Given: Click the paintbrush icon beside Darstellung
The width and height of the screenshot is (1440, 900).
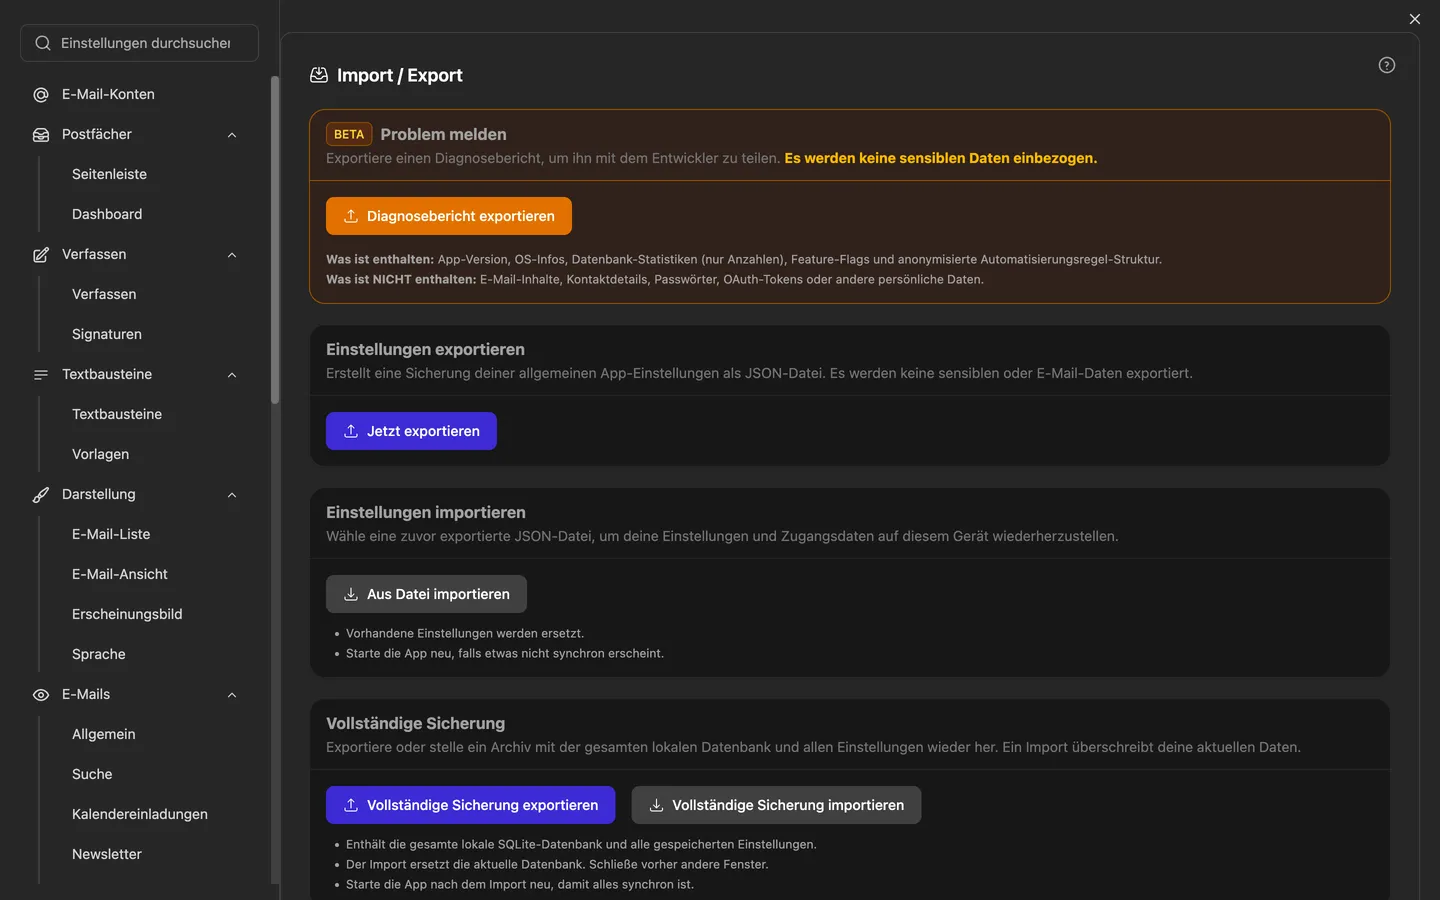Looking at the screenshot, I should 41,495.
